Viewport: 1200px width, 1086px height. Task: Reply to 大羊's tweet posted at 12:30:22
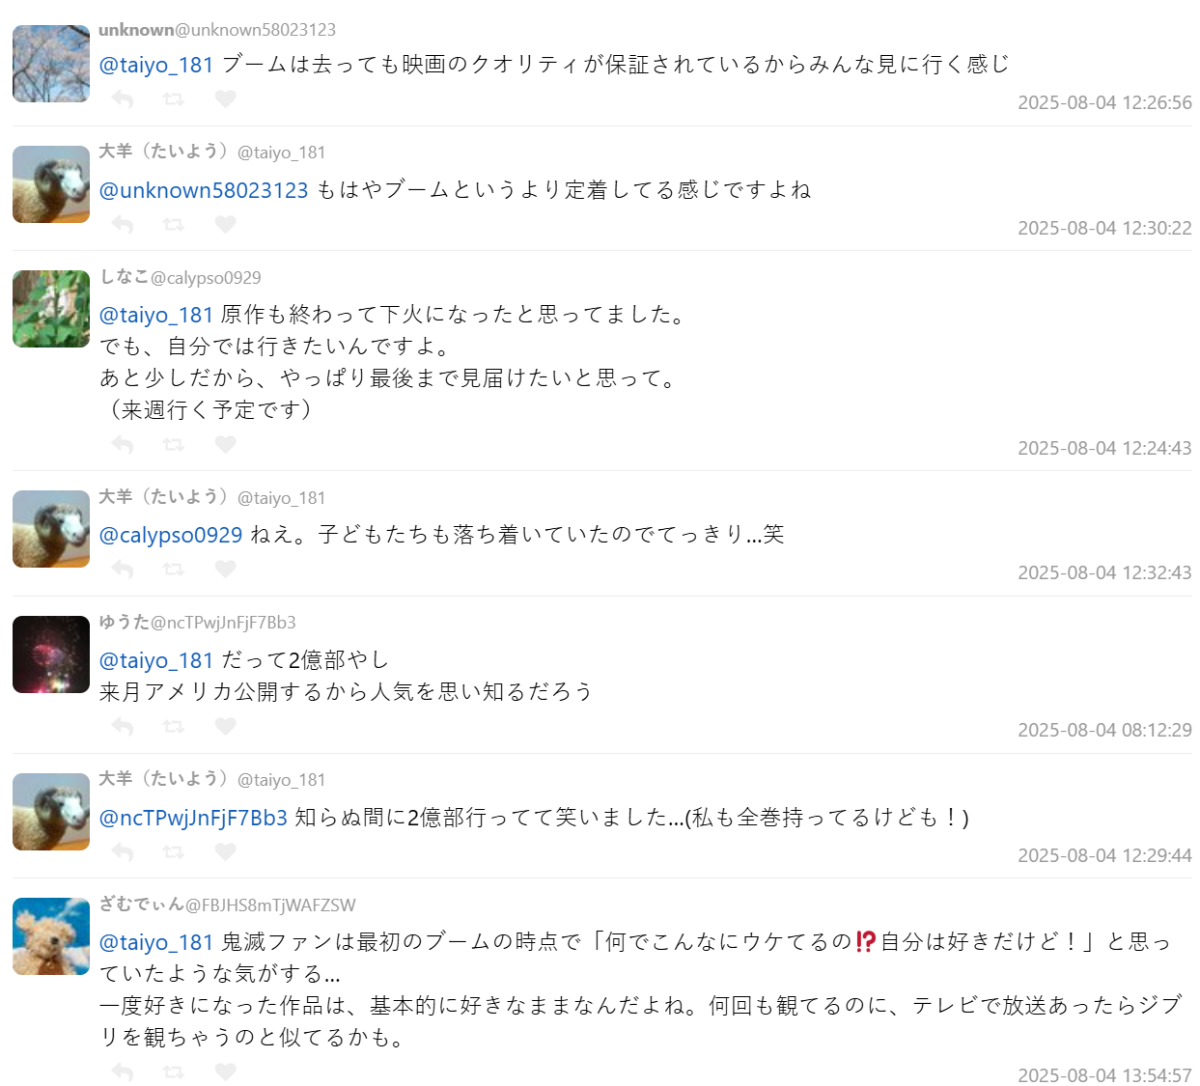point(122,224)
